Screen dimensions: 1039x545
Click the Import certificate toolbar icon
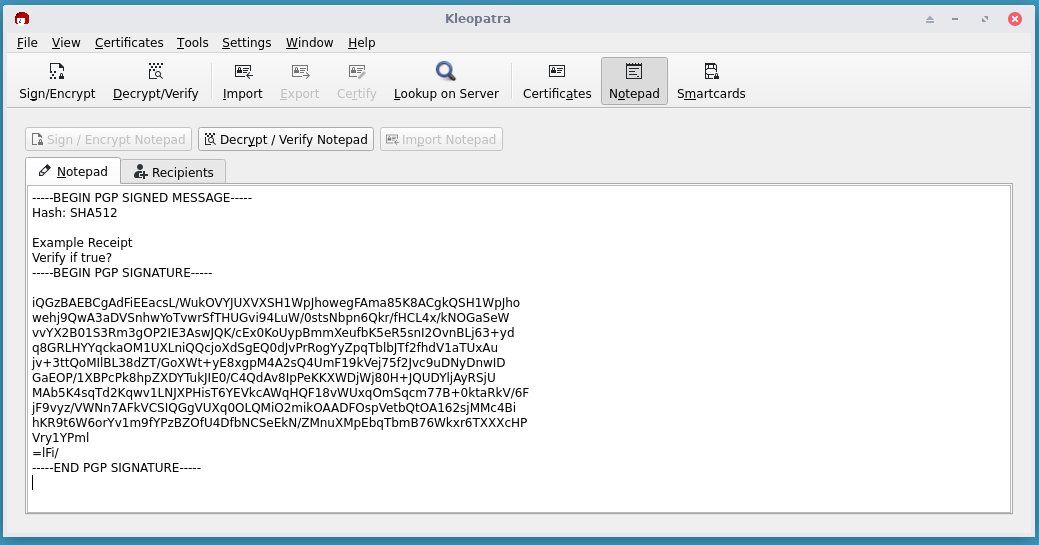[243, 81]
